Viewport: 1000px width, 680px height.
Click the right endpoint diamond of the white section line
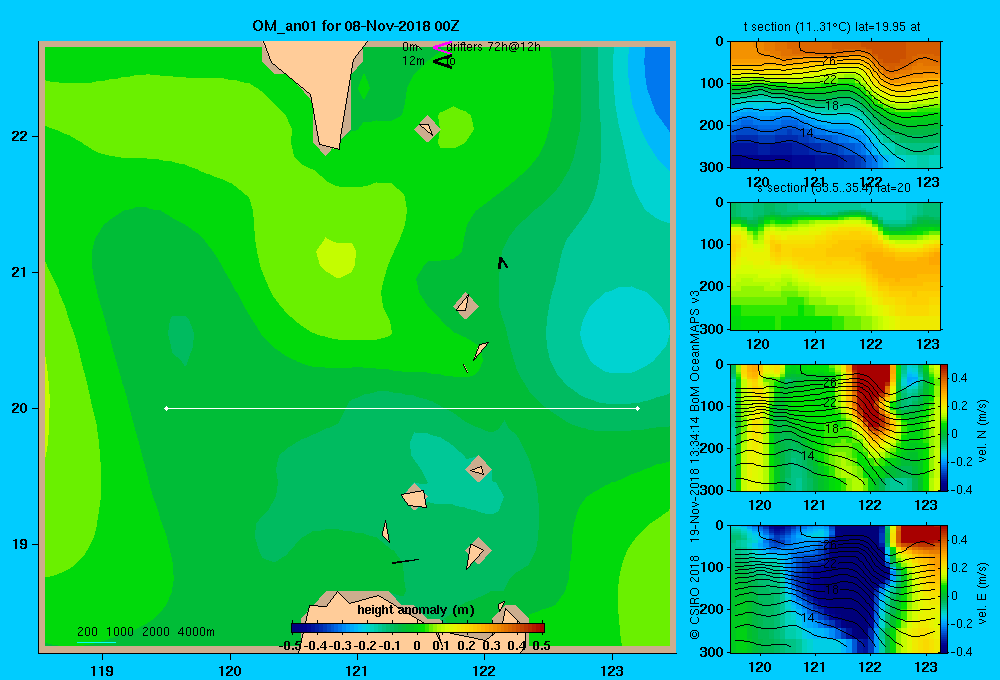[638, 408]
